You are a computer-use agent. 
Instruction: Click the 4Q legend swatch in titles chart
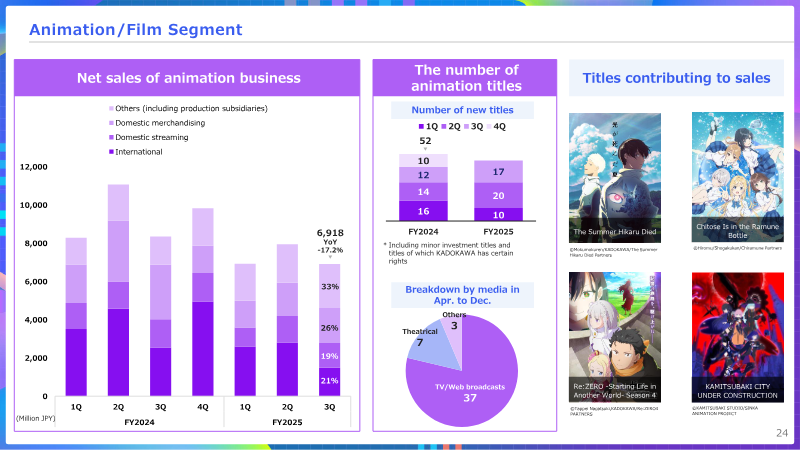pos(489,127)
